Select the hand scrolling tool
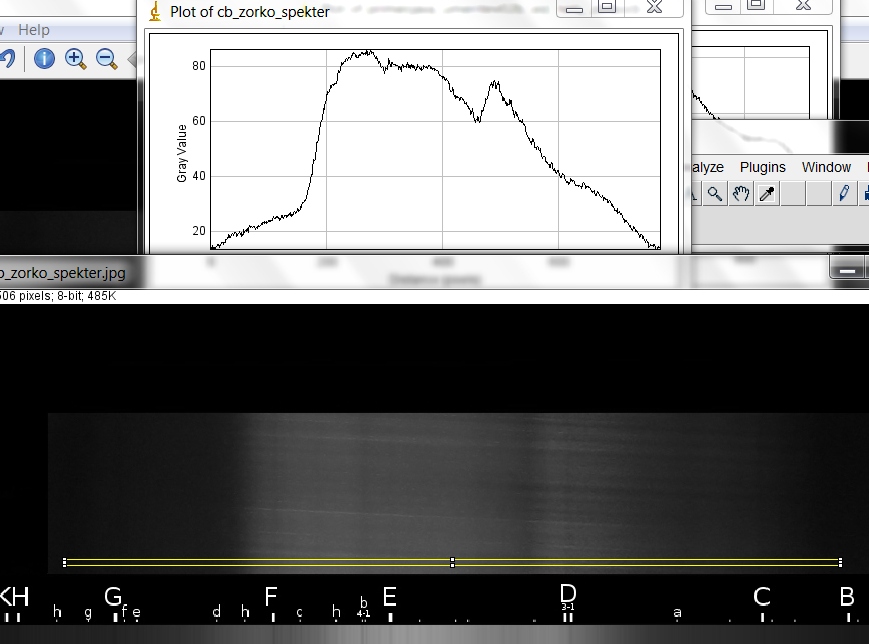869x644 pixels. [x=741, y=193]
